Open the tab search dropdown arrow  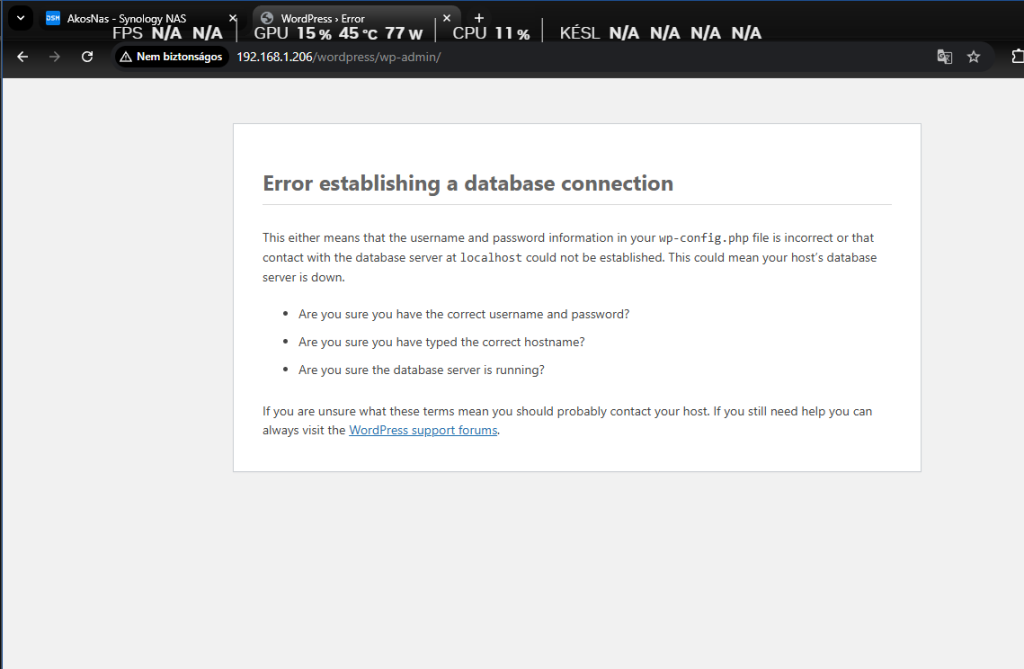19,18
